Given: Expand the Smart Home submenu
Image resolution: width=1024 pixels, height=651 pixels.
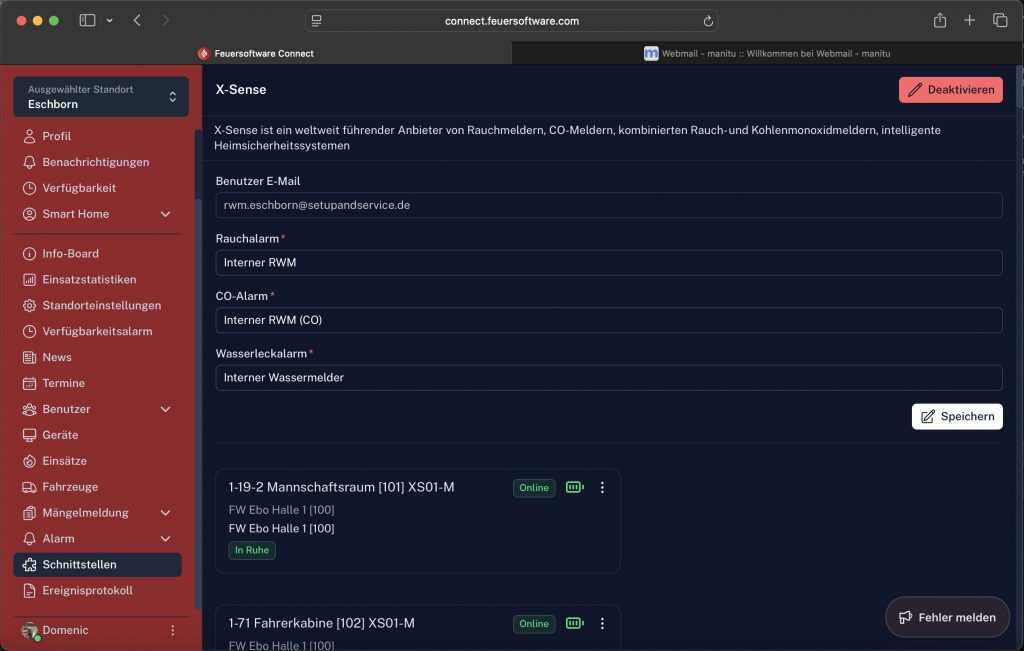Looking at the screenshot, I should point(165,214).
